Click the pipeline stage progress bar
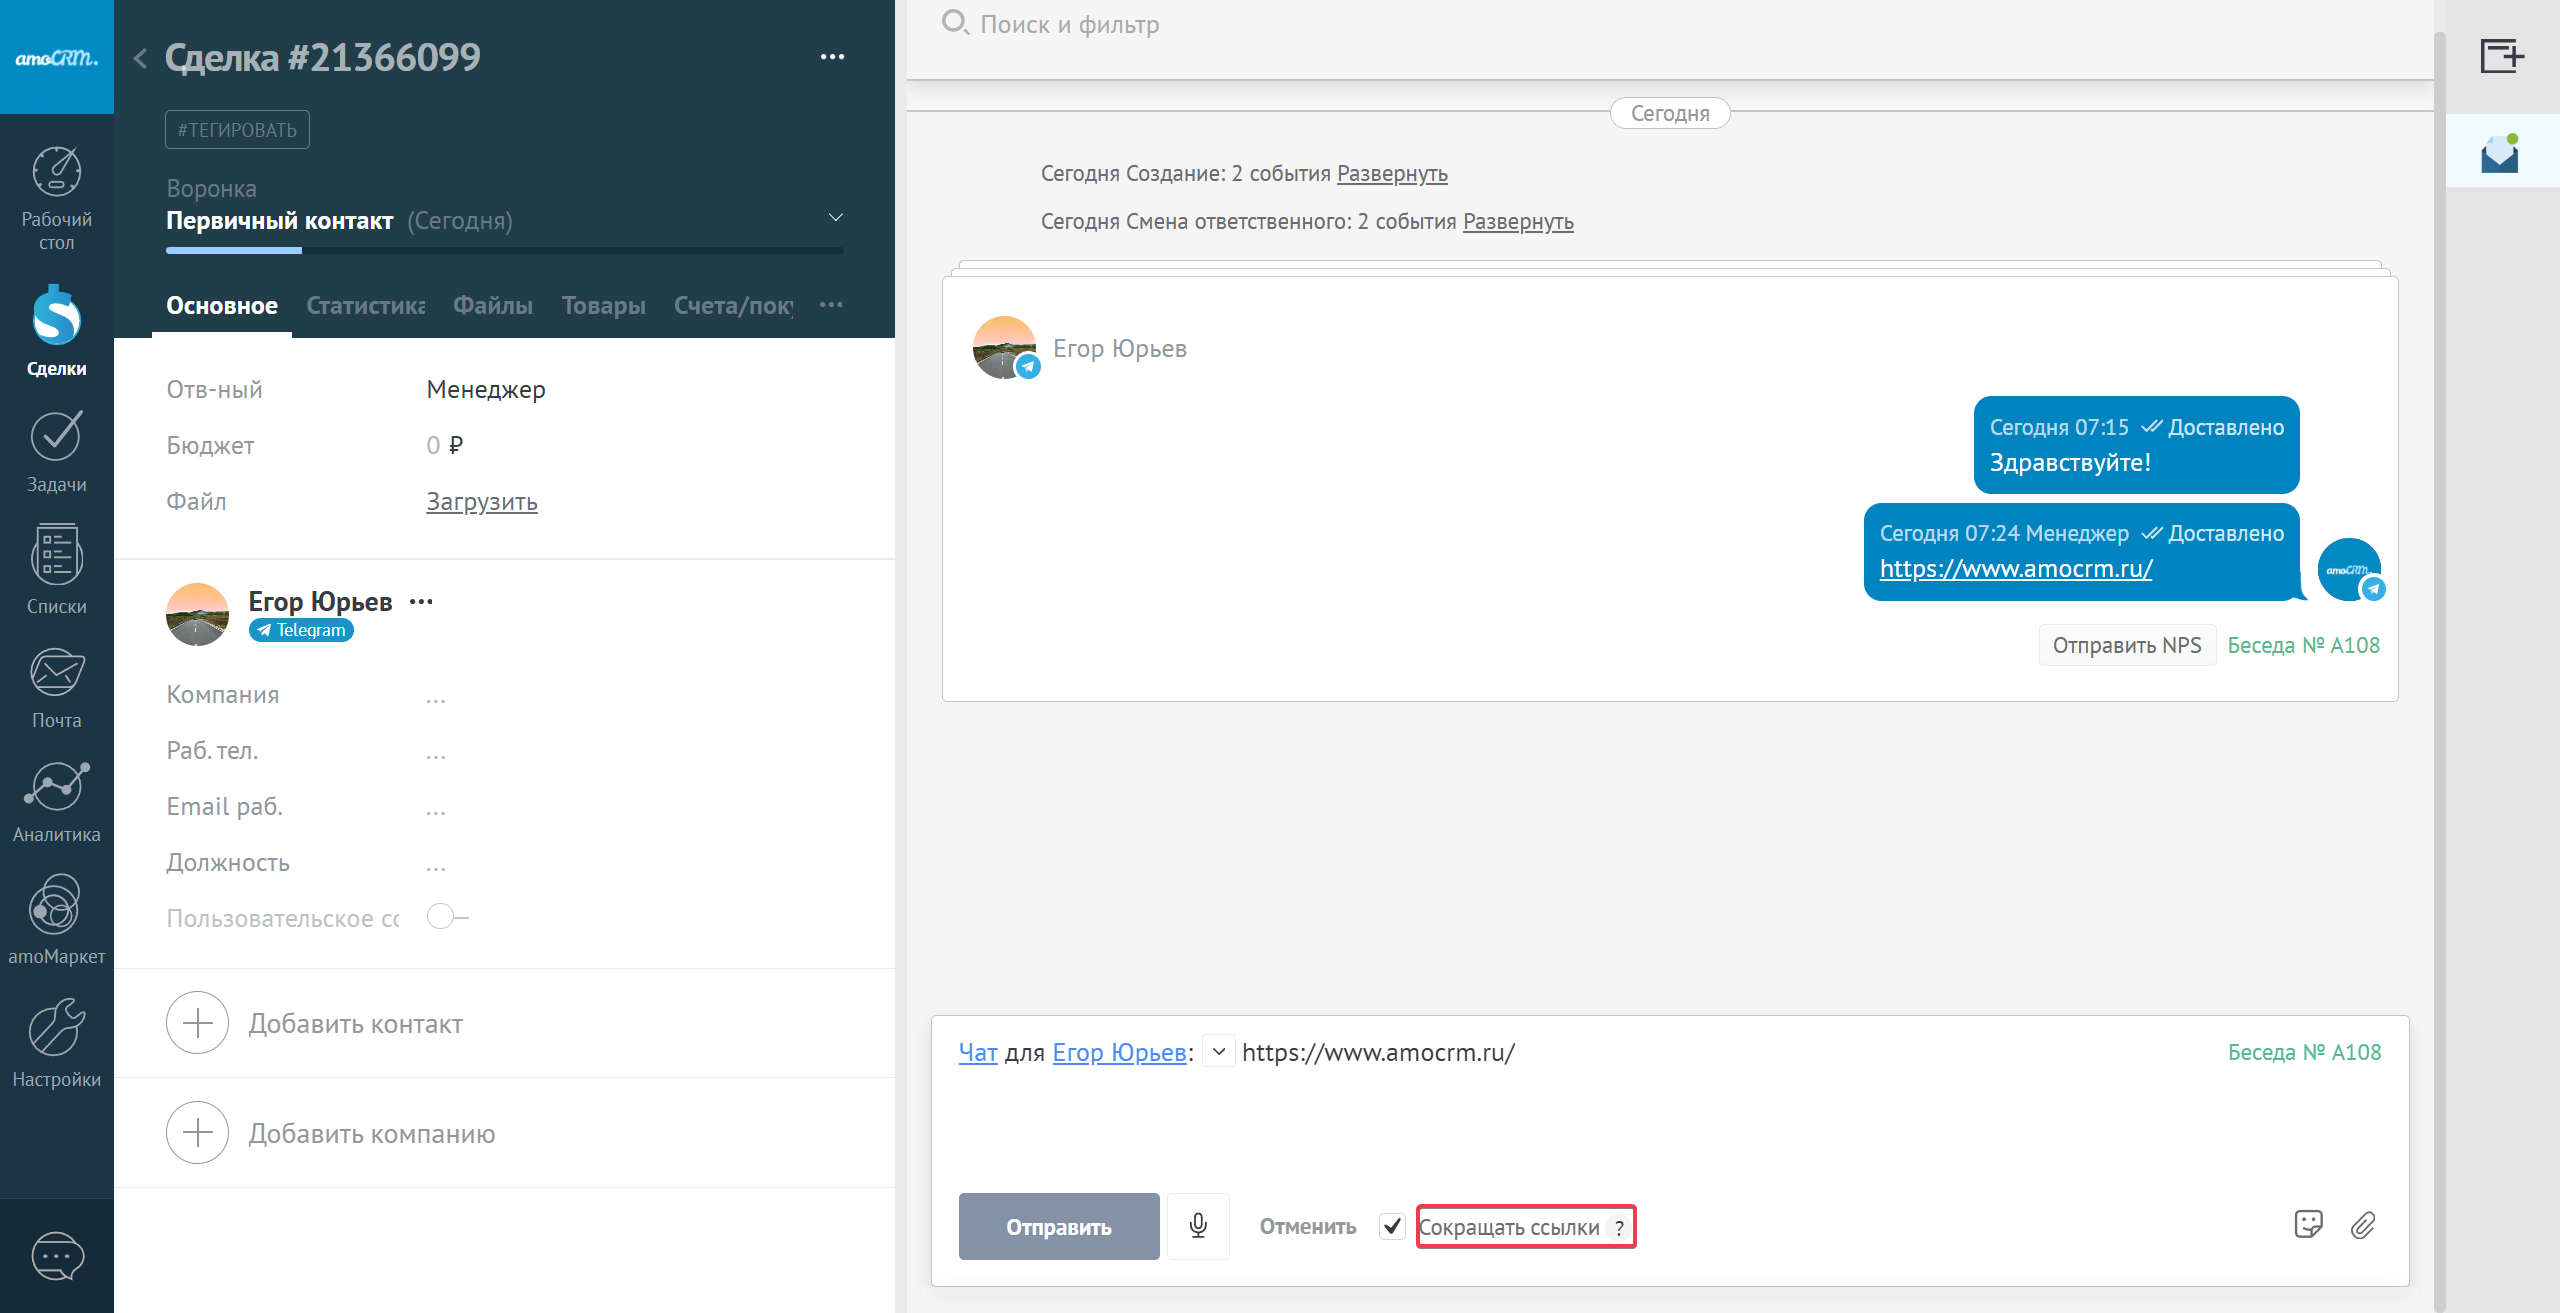The image size is (2560, 1313). [x=504, y=250]
